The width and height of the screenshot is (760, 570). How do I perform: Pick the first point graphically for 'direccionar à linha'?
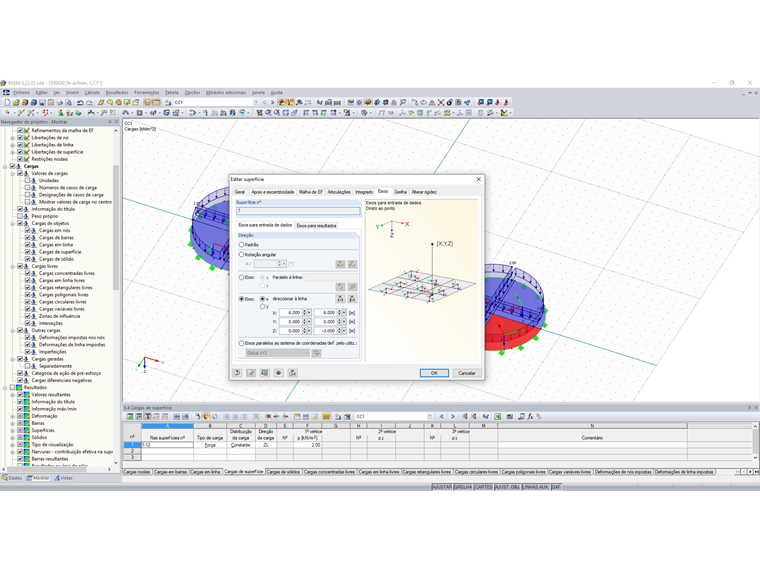pos(340,299)
